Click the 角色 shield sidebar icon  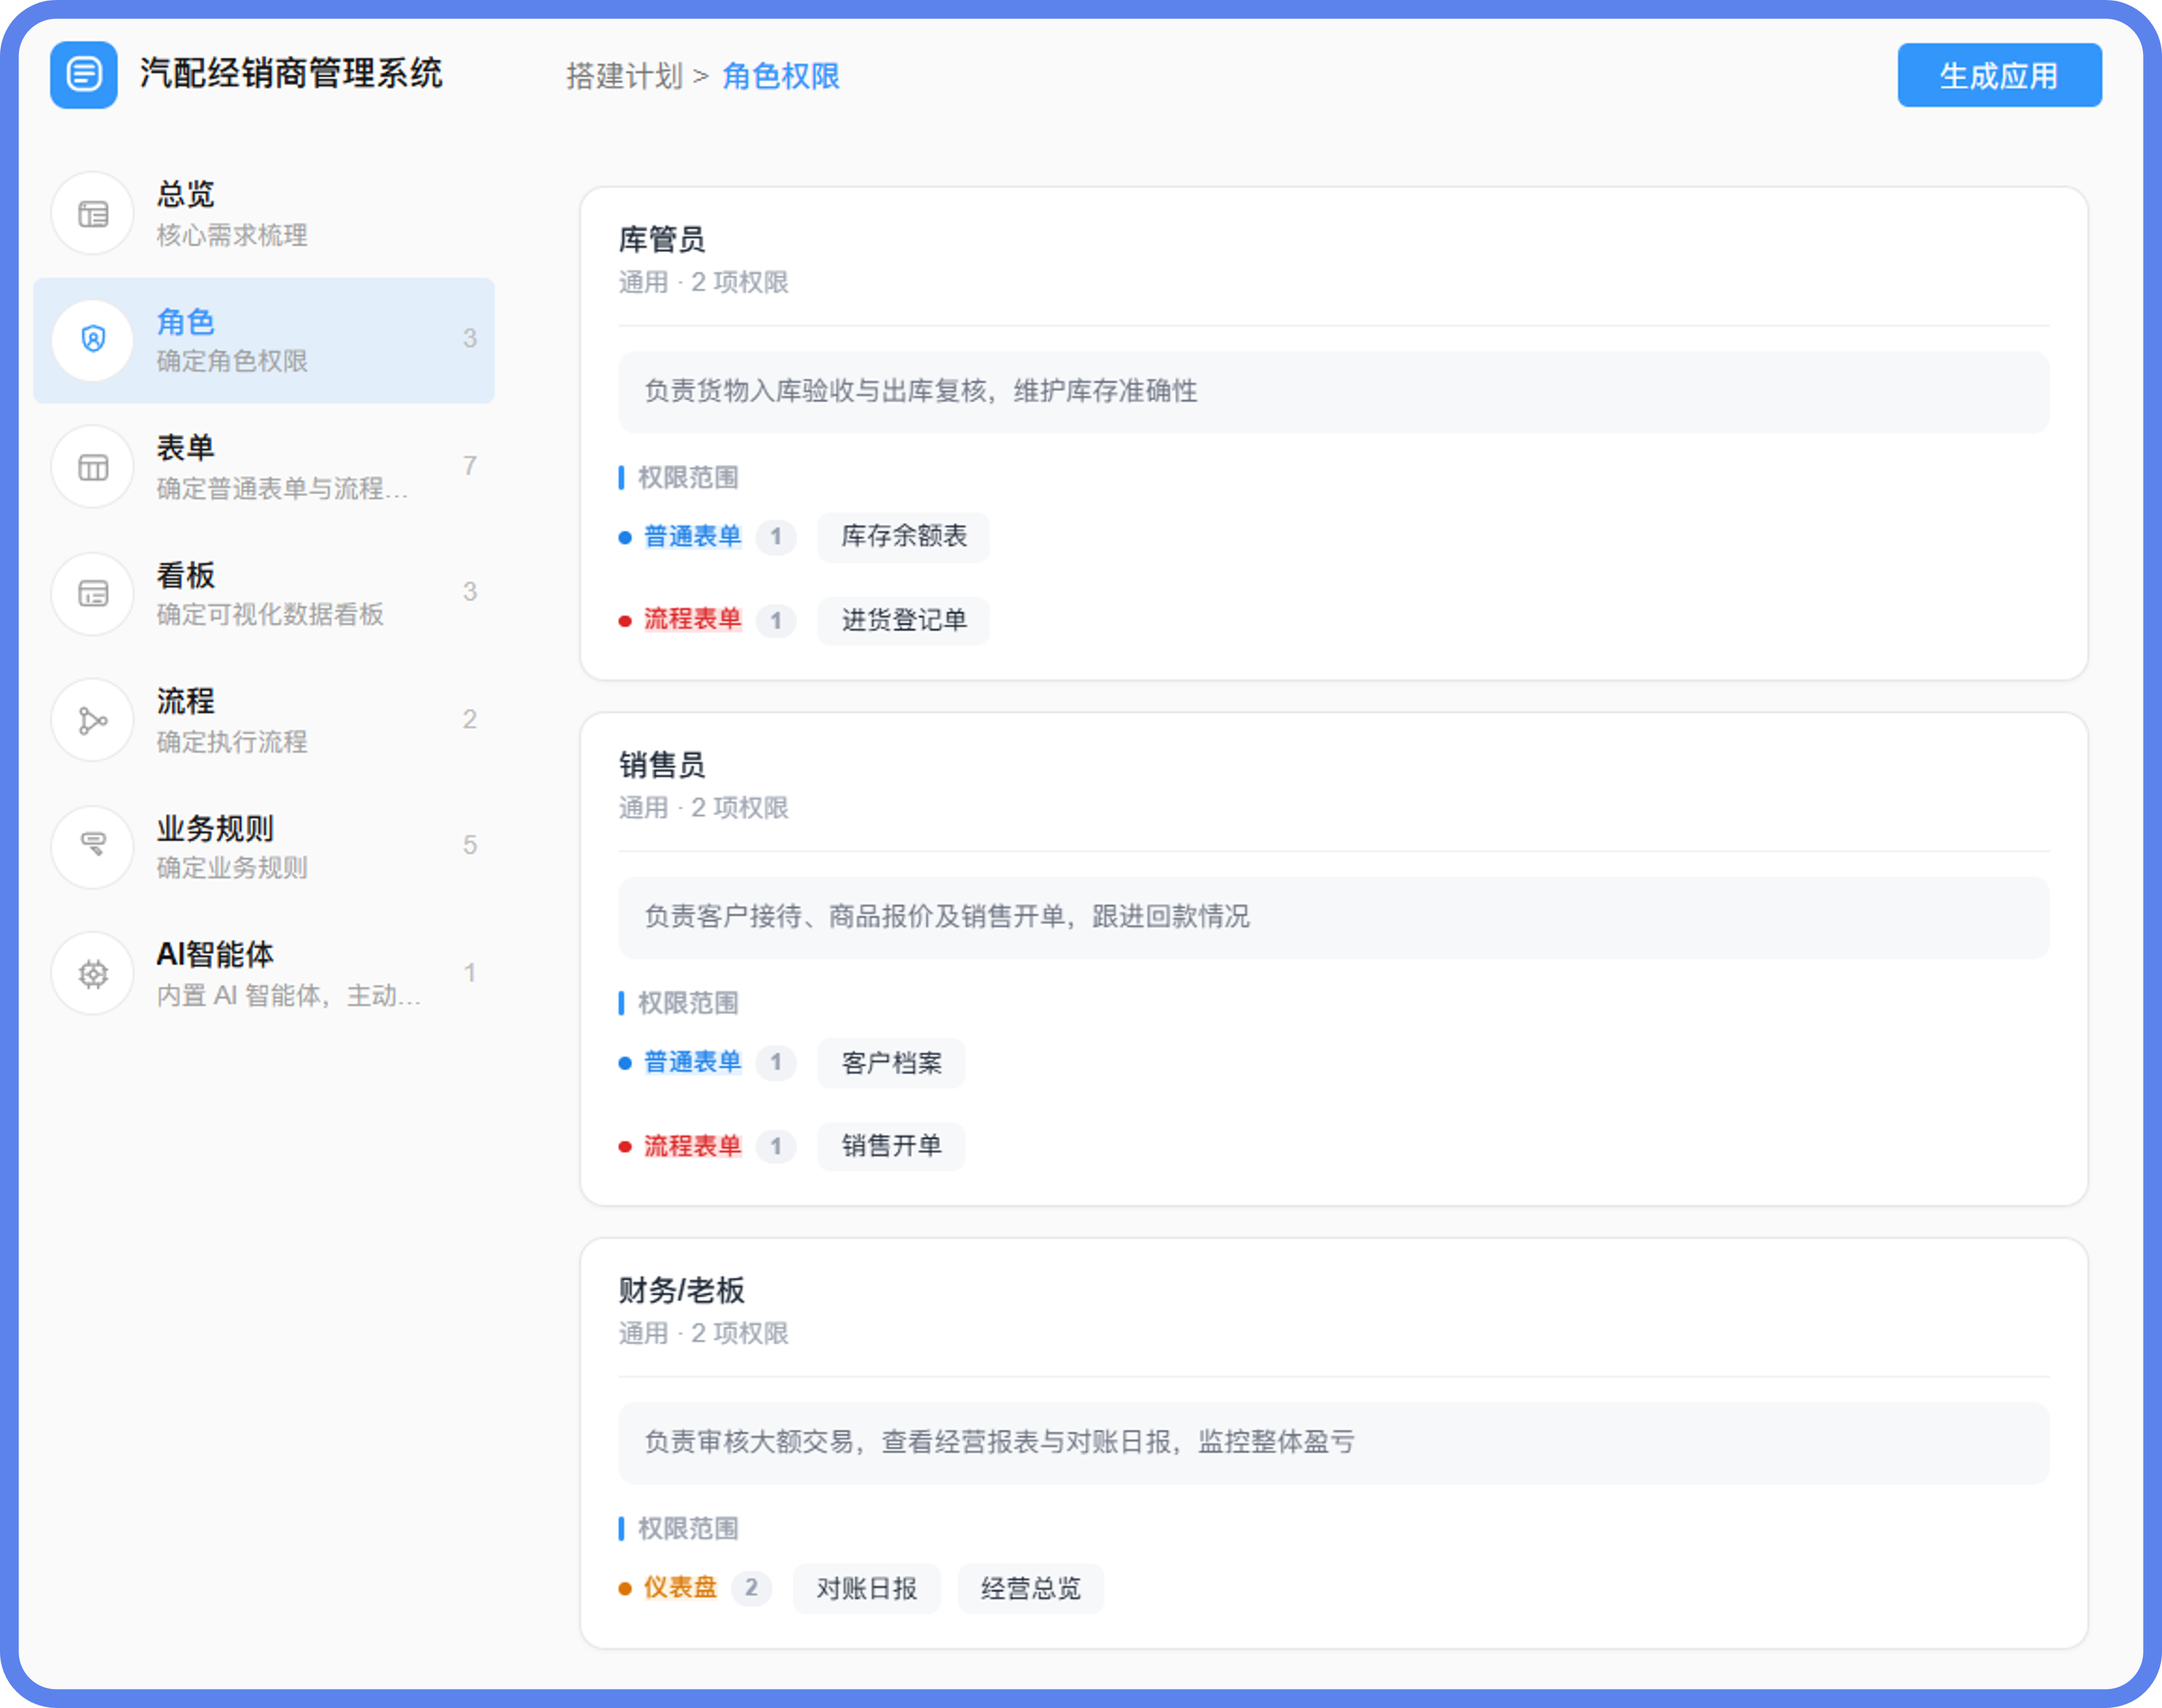pos(93,340)
